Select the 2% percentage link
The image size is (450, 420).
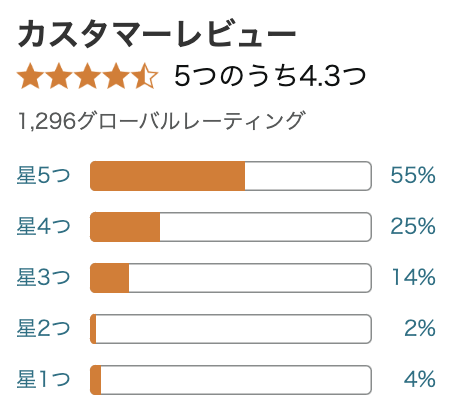pyautogui.click(x=420, y=328)
